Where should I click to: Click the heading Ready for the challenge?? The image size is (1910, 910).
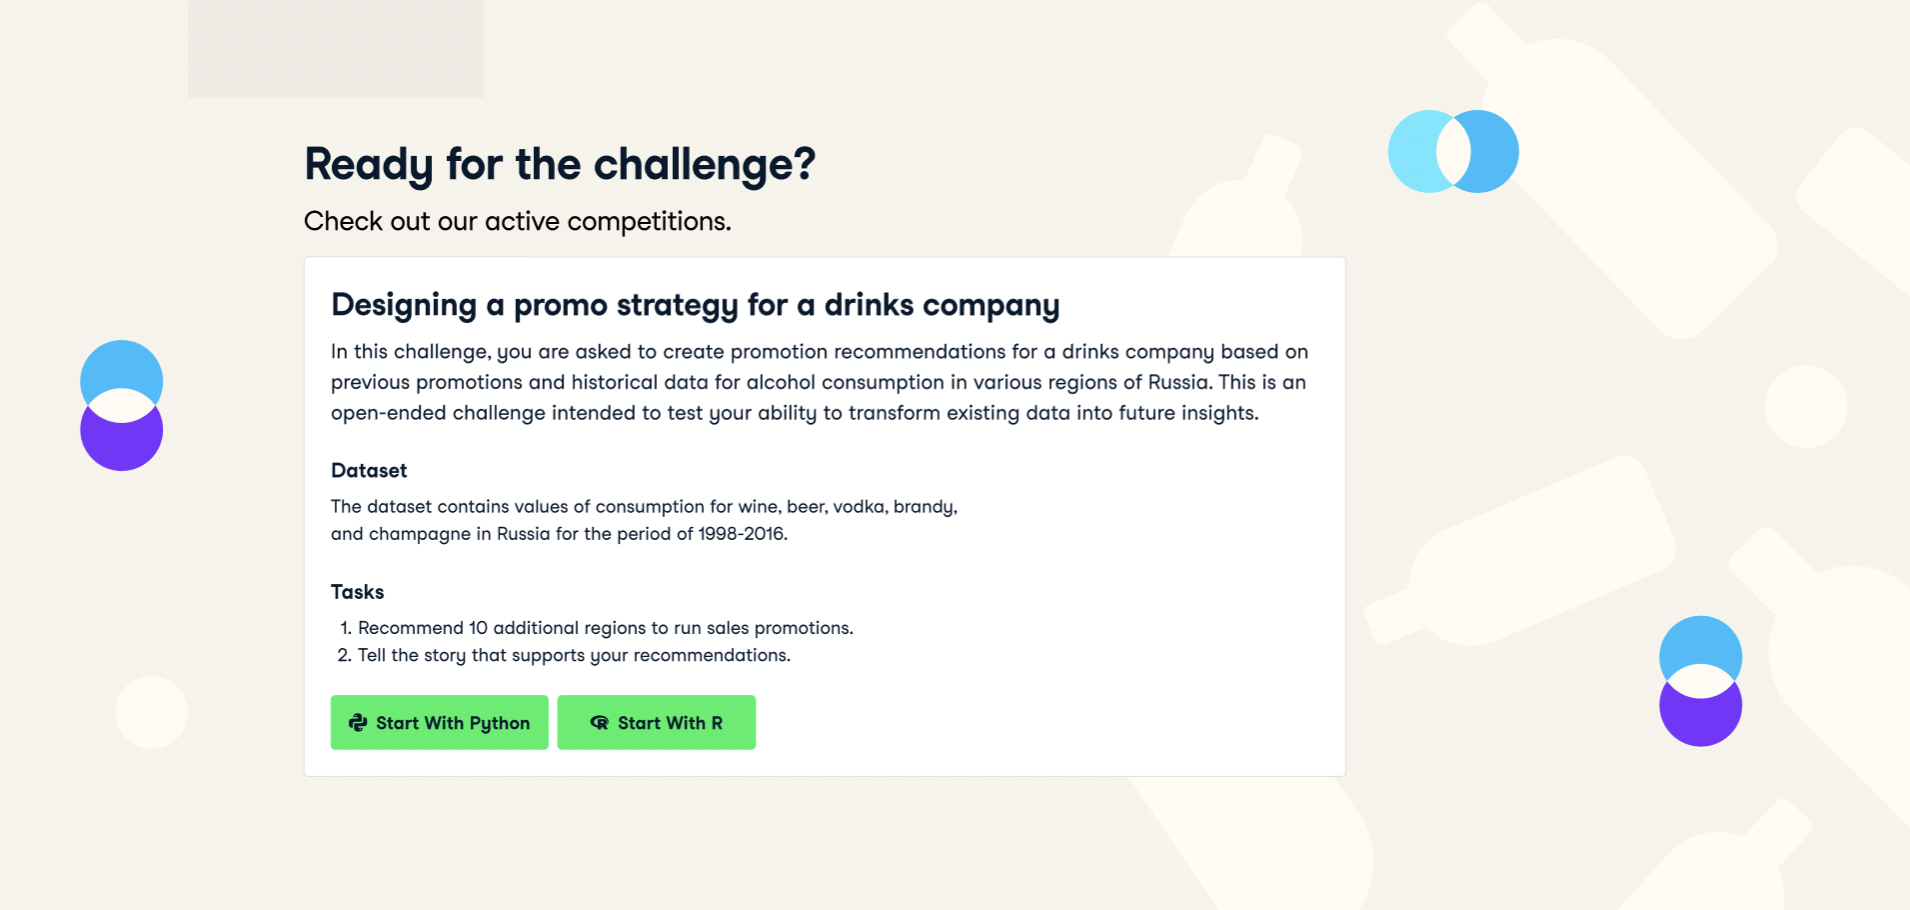560,163
